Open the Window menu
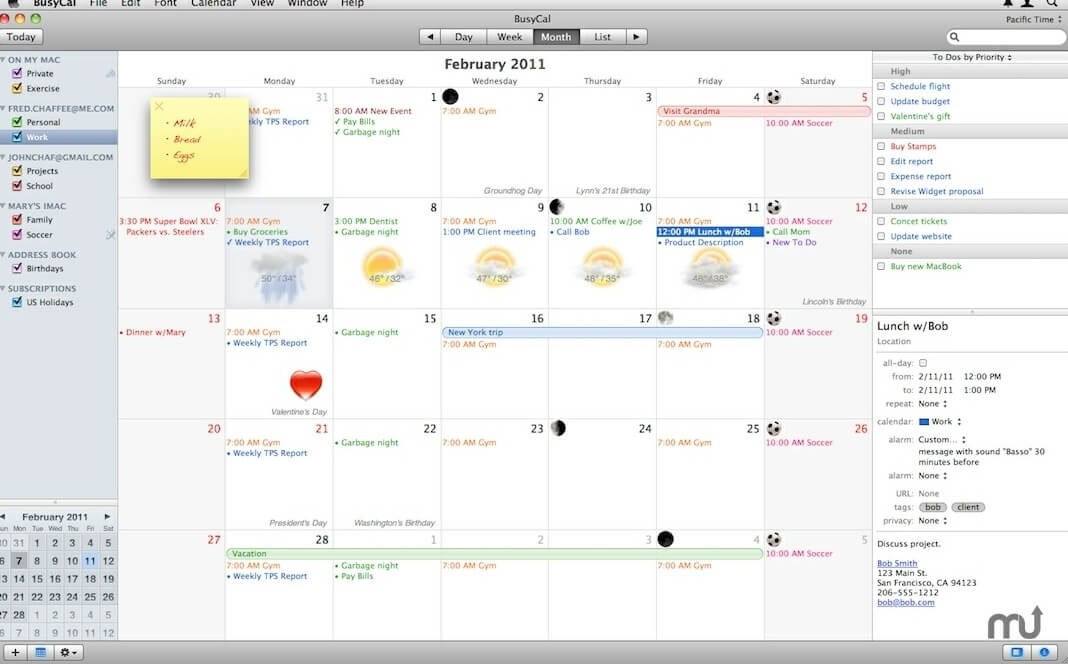Screen dimensions: 1068x664 pyautogui.click(x=307, y=3)
